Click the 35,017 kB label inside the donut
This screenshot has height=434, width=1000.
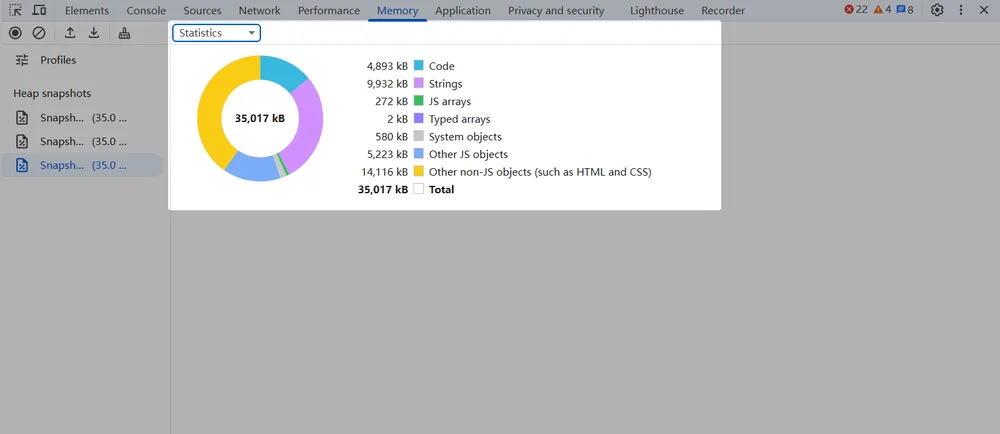pos(260,118)
